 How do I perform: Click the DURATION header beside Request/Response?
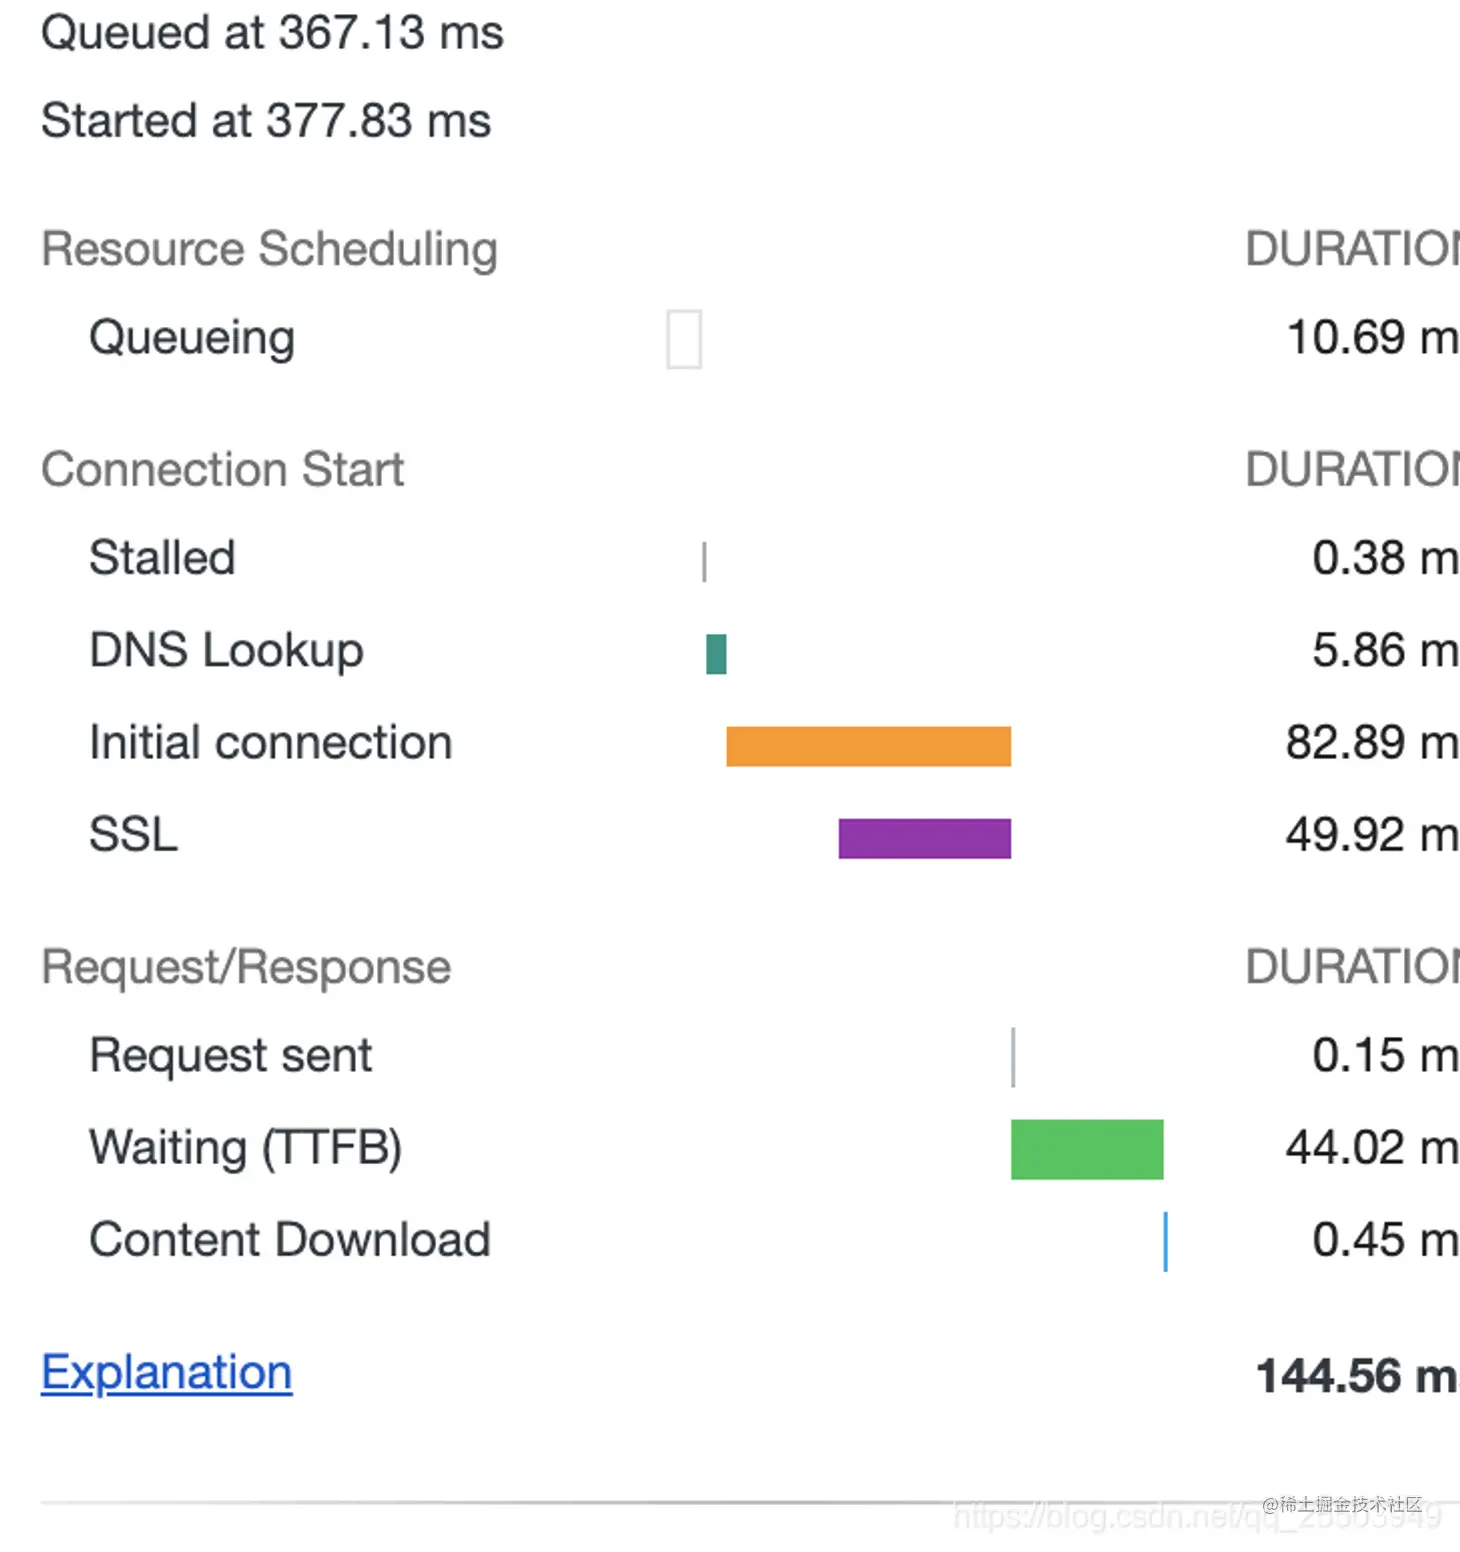click(1352, 967)
